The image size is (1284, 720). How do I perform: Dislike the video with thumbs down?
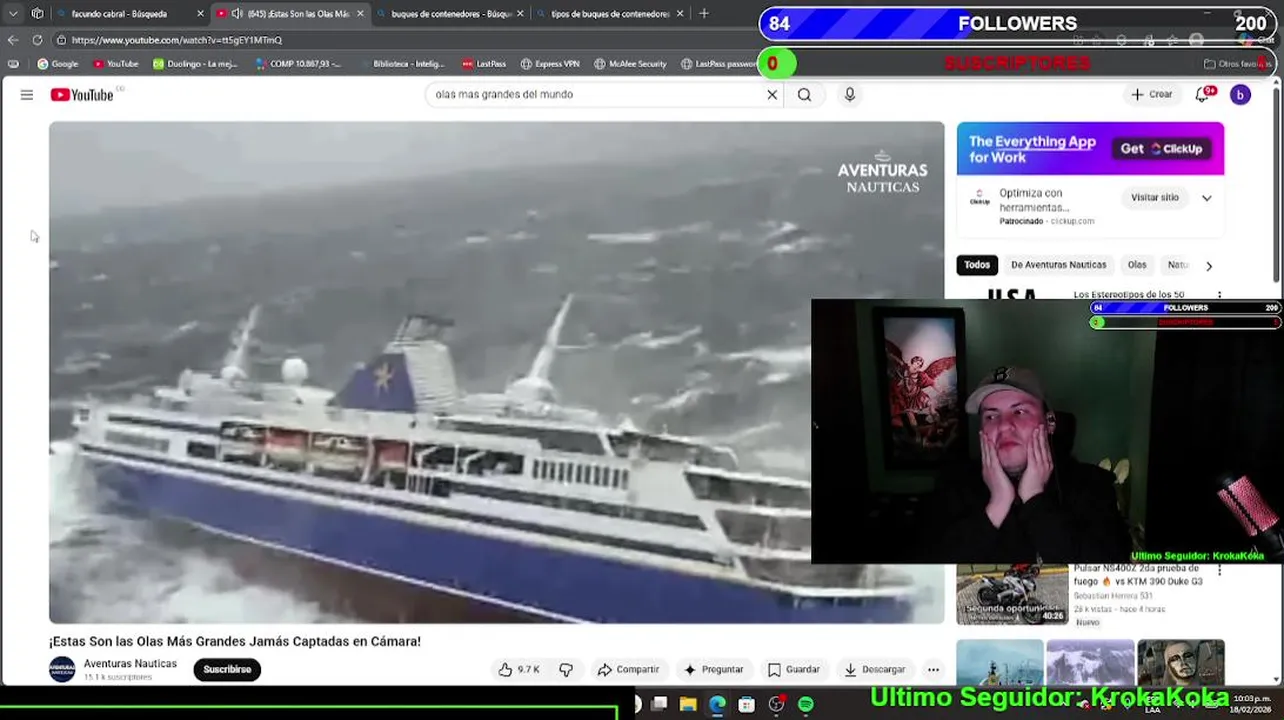coord(566,670)
